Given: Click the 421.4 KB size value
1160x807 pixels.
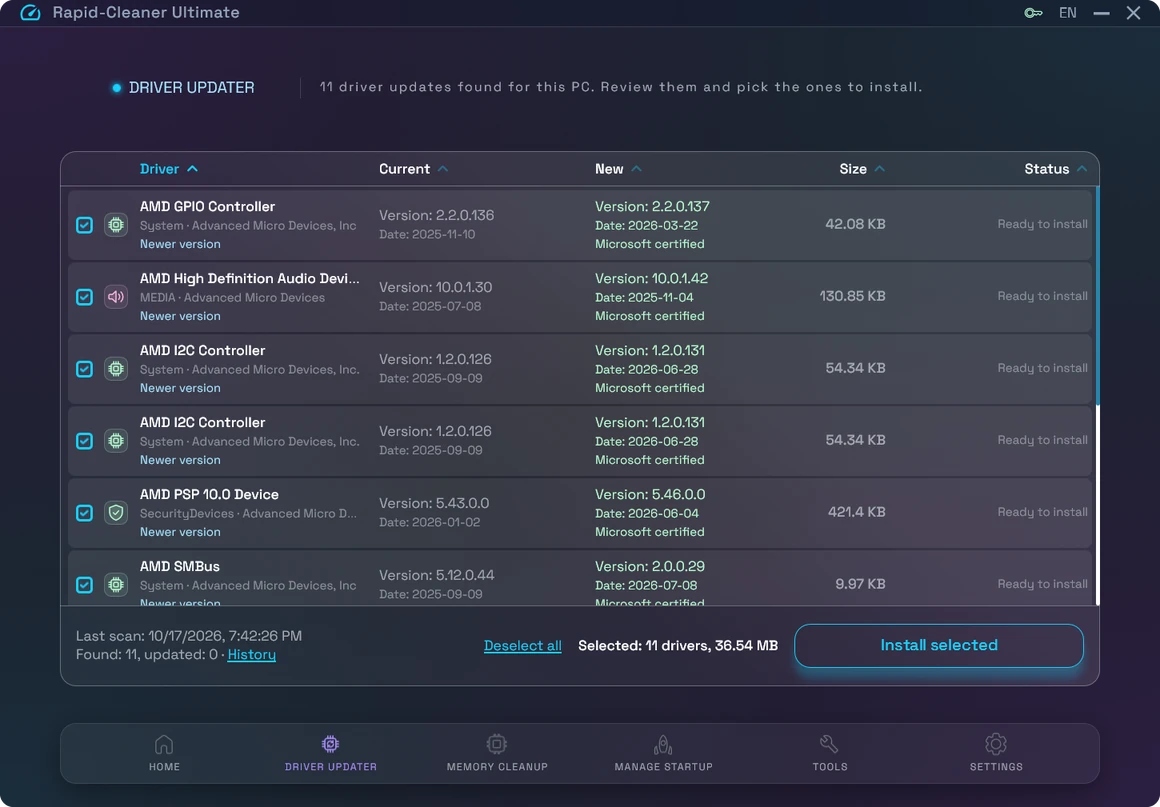Looking at the screenshot, I should 857,512.
